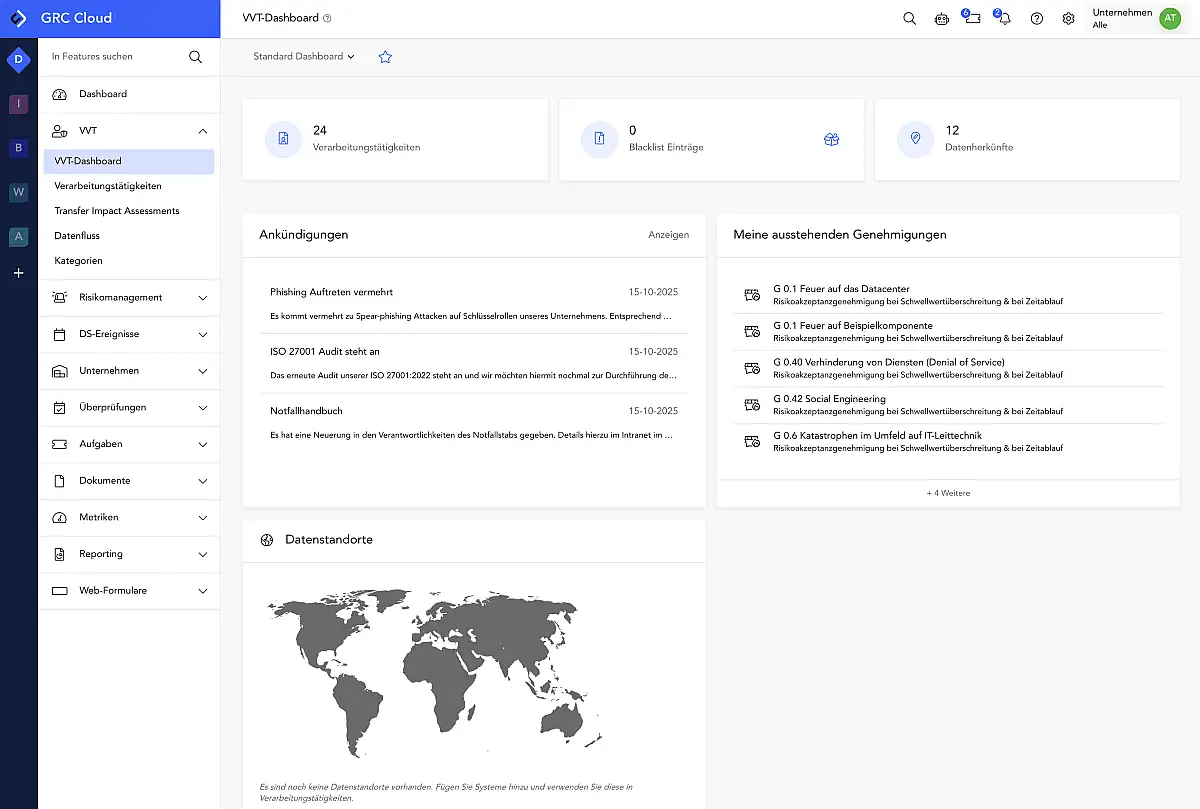Open the Standard Dashboard dropdown

click(304, 57)
